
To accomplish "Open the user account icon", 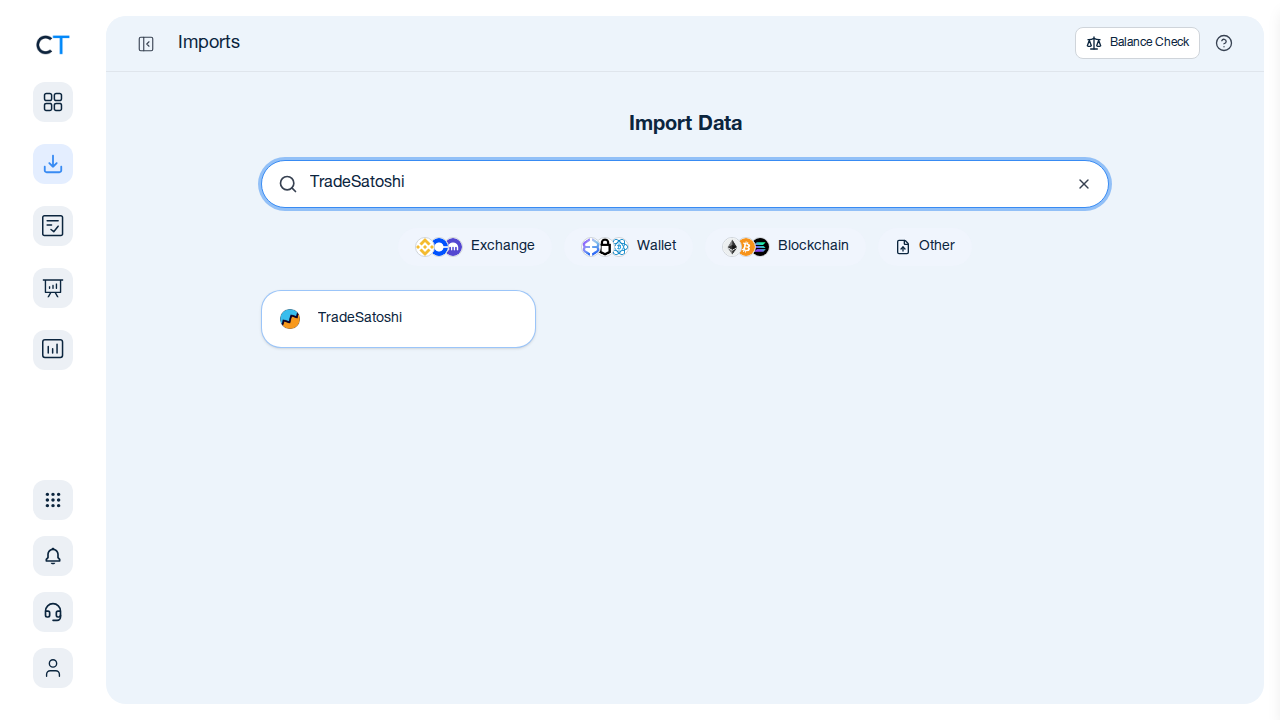I will pos(53,668).
